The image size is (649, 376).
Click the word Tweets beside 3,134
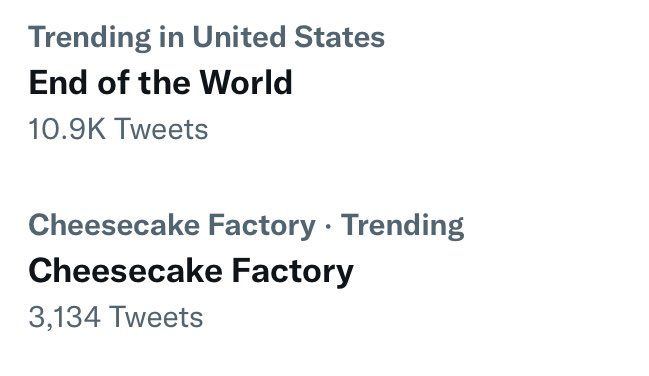[x=156, y=318]
